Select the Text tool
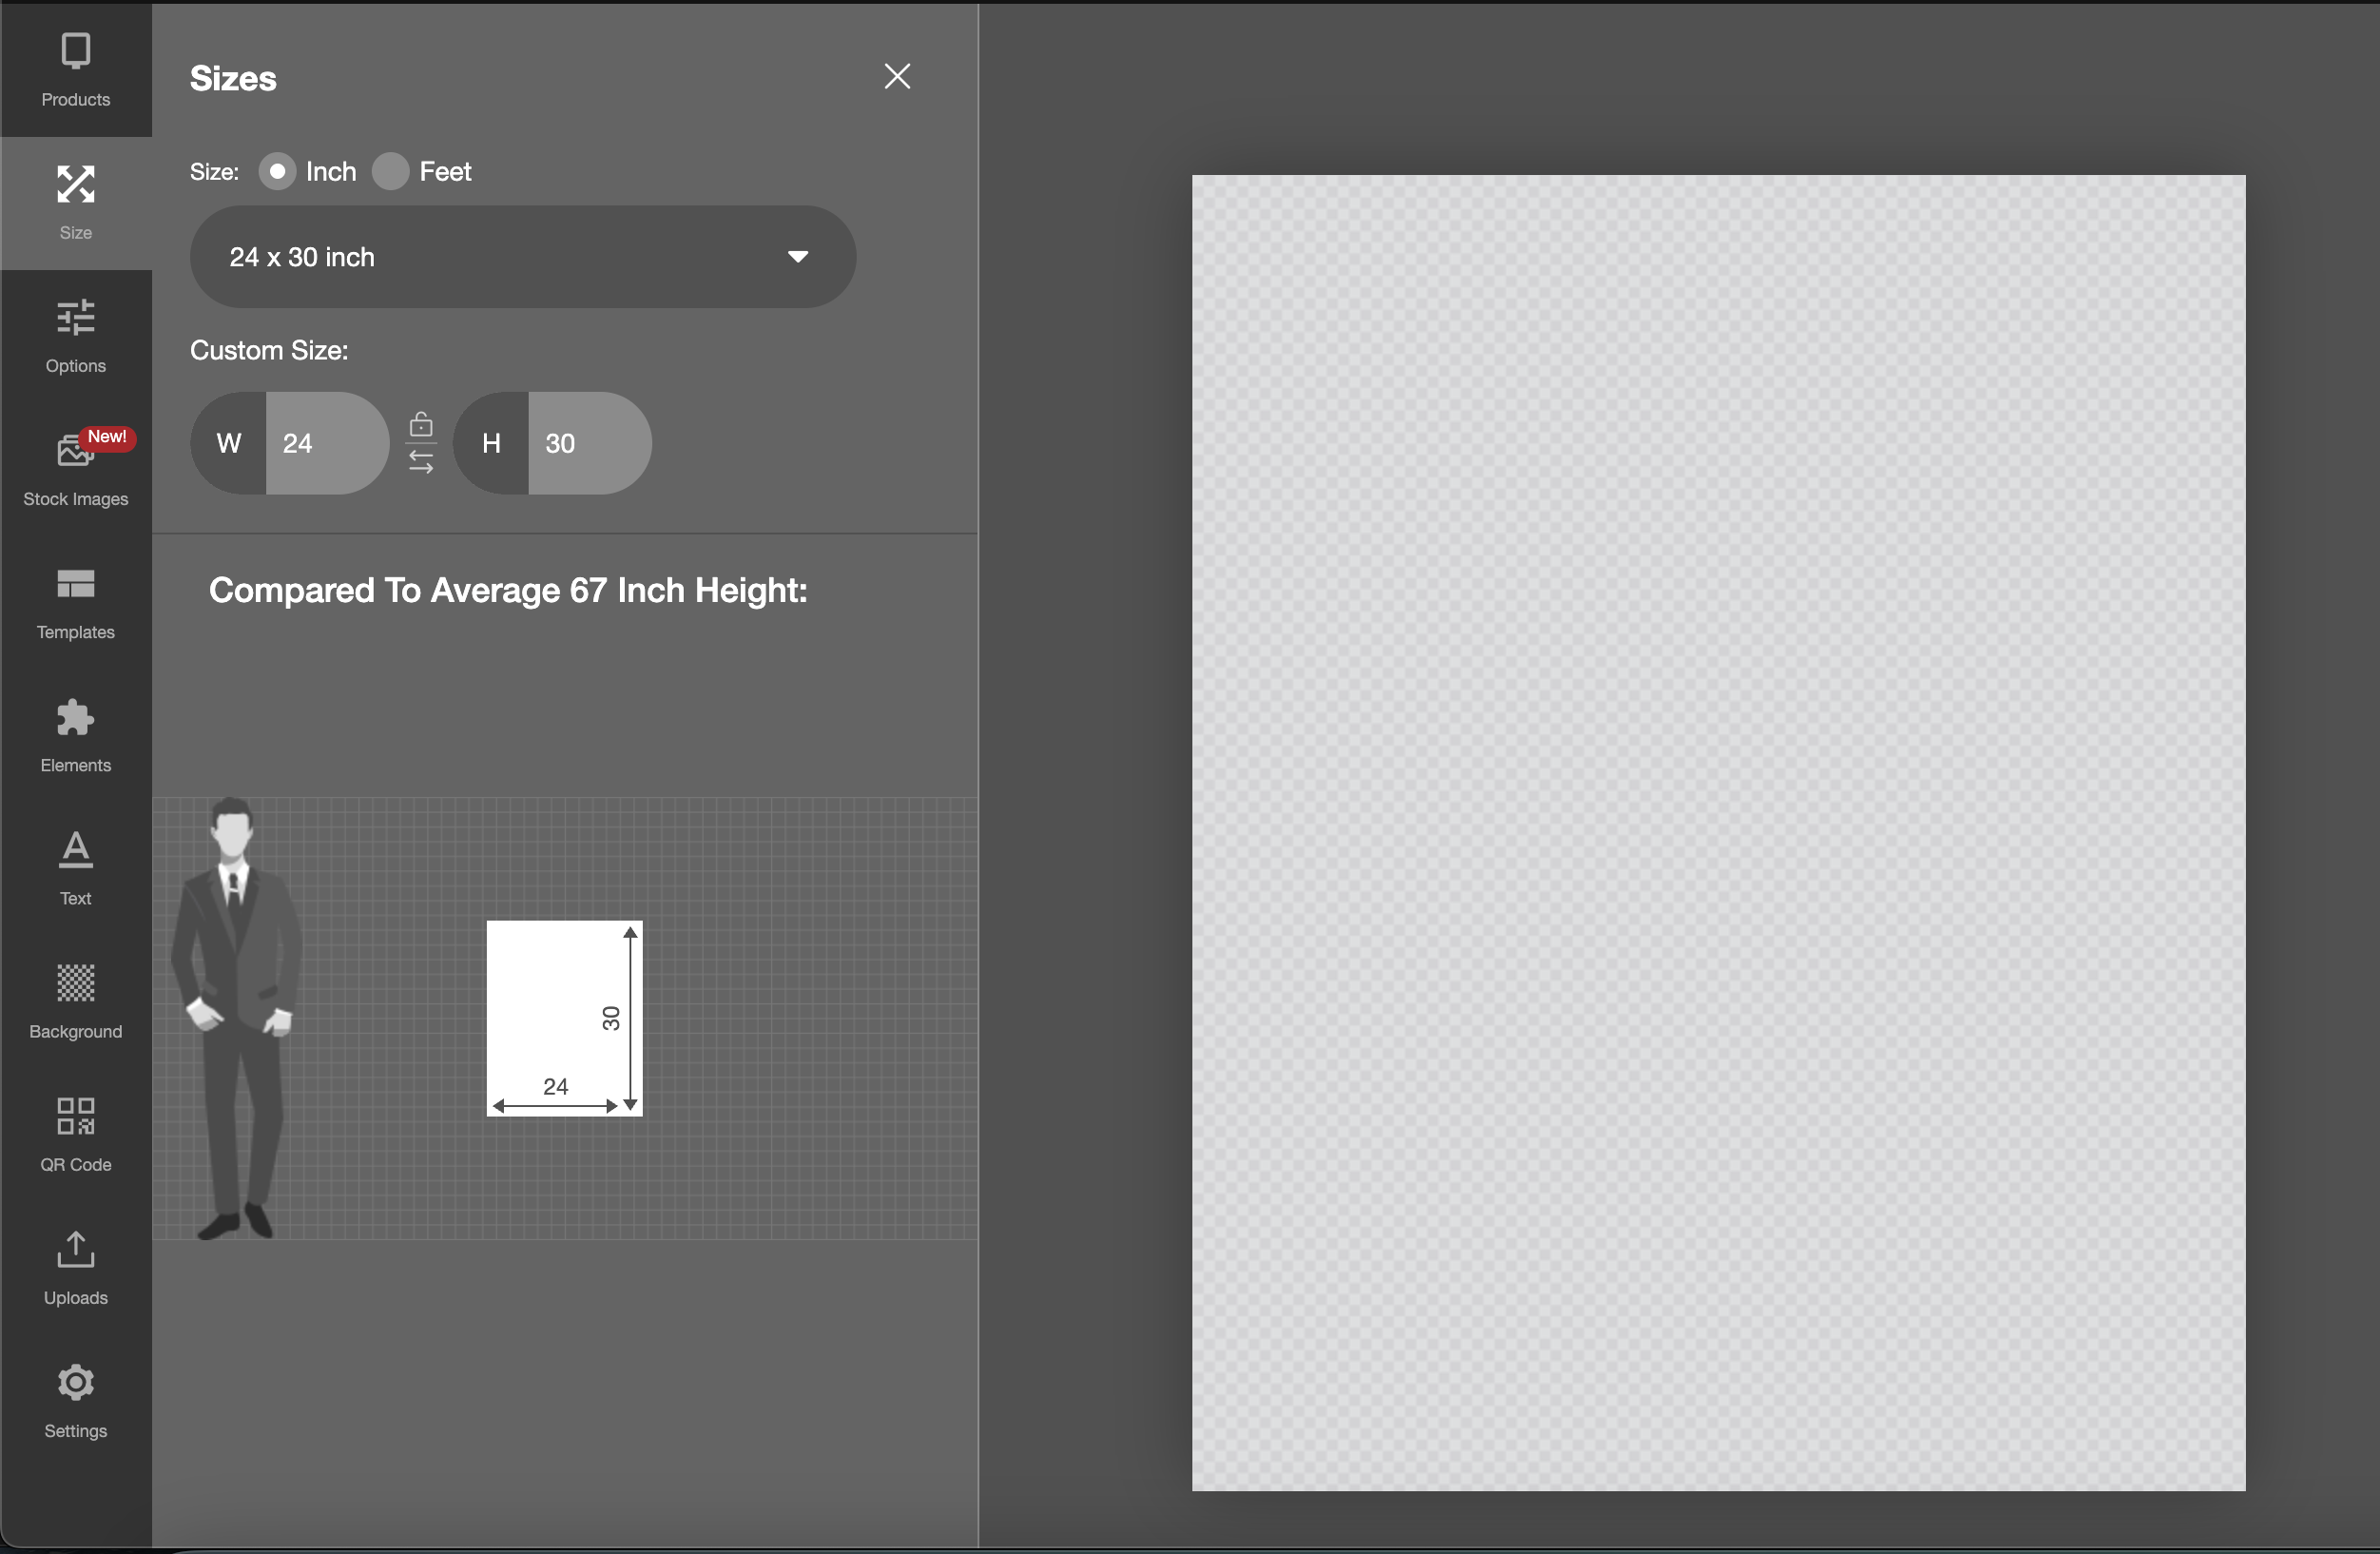2380x1554 pixels. 76,868
